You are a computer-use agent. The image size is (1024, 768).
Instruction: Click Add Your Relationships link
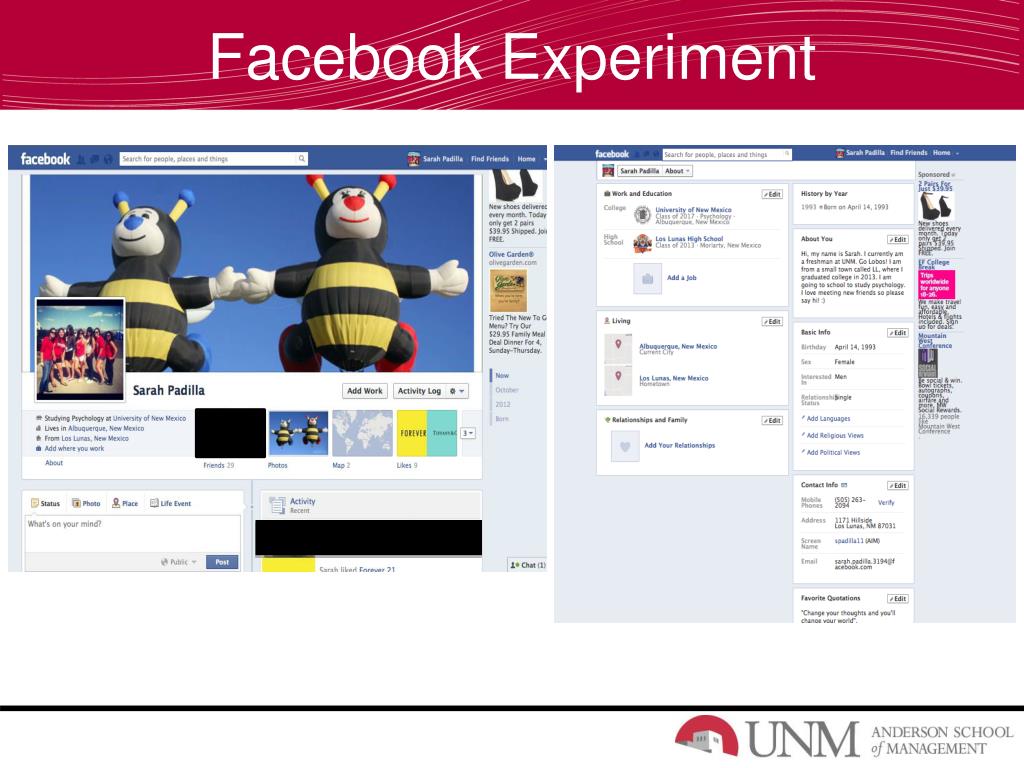(x=680, y=445)
